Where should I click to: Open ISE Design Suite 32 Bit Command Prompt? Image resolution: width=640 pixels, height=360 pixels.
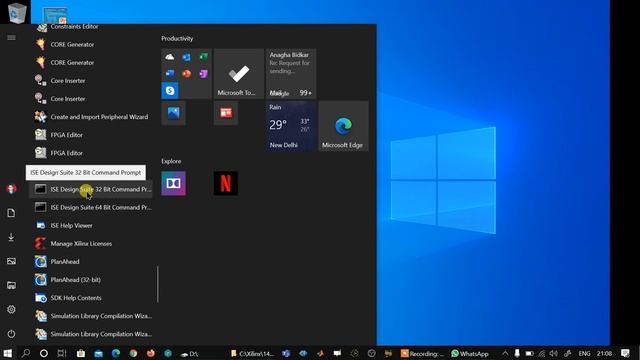[91, 189]
